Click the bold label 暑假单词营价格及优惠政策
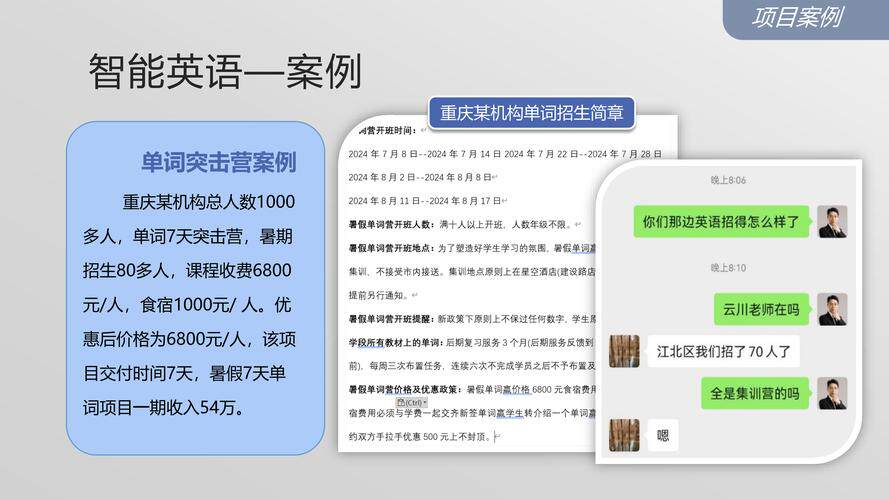 (405, 389)
